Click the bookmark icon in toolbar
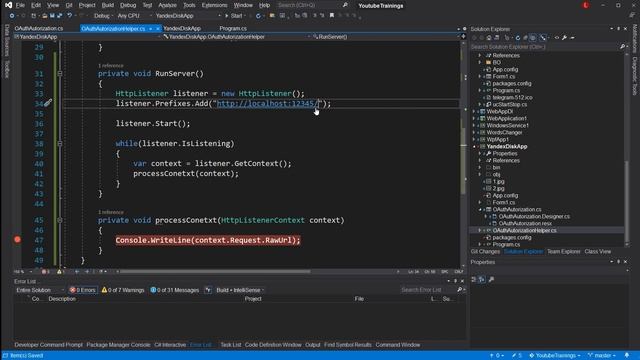Viewport: 640px width, 360px height. 332,16
